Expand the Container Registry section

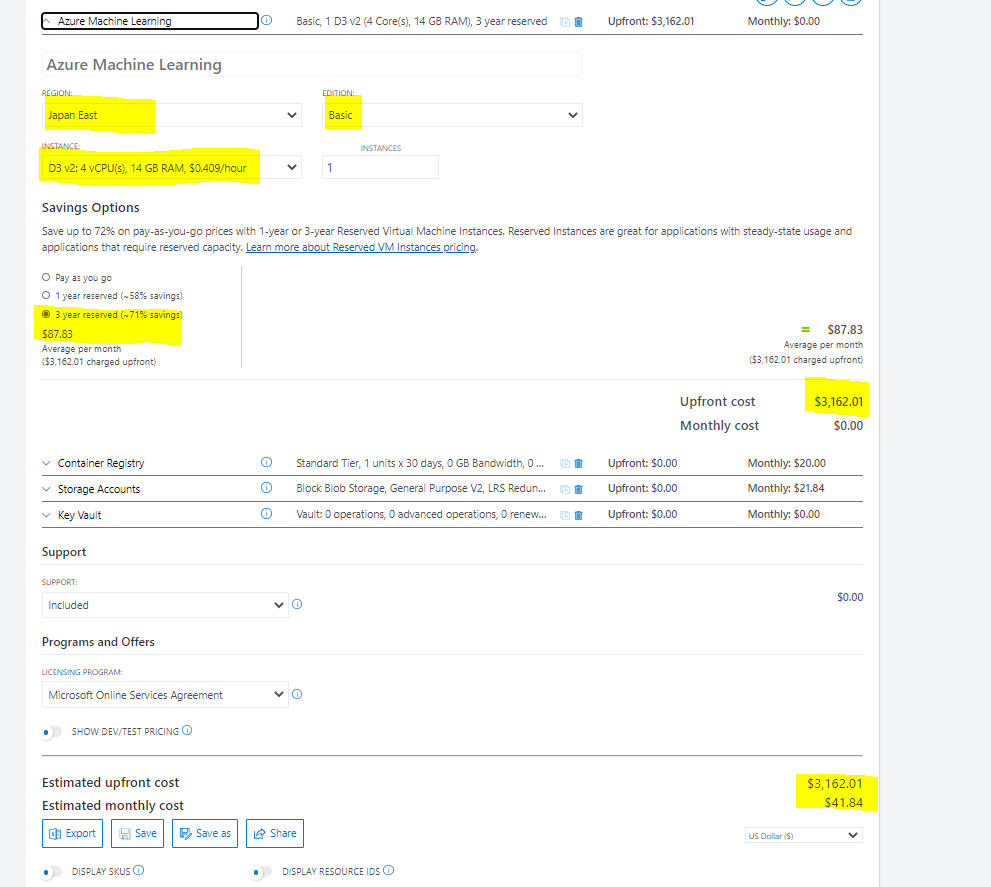click(x=46, y=463)
